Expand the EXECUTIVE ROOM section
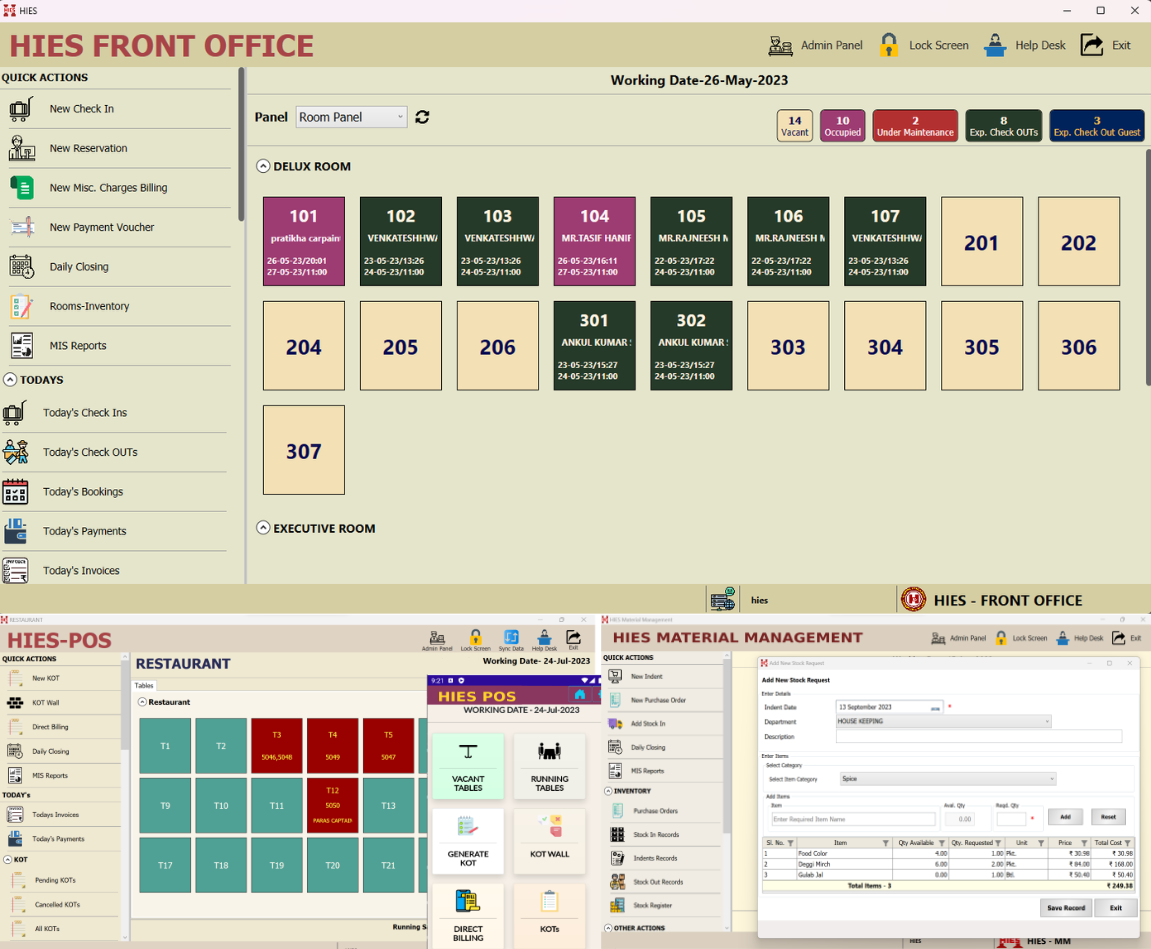1151x949 pixels. click(263, 528)
